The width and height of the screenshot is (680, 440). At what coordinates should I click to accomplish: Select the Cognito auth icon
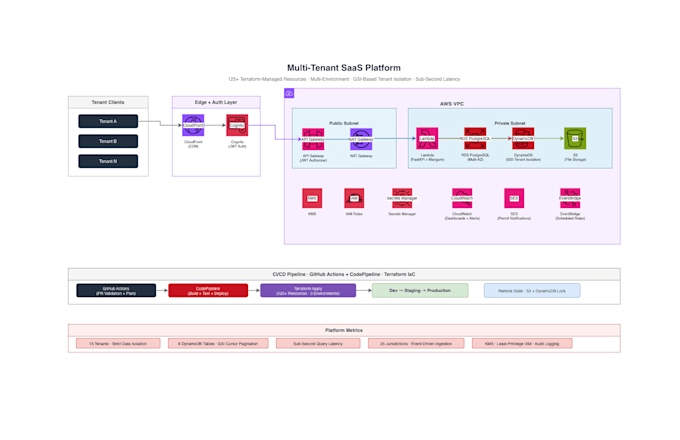point(237,125)
